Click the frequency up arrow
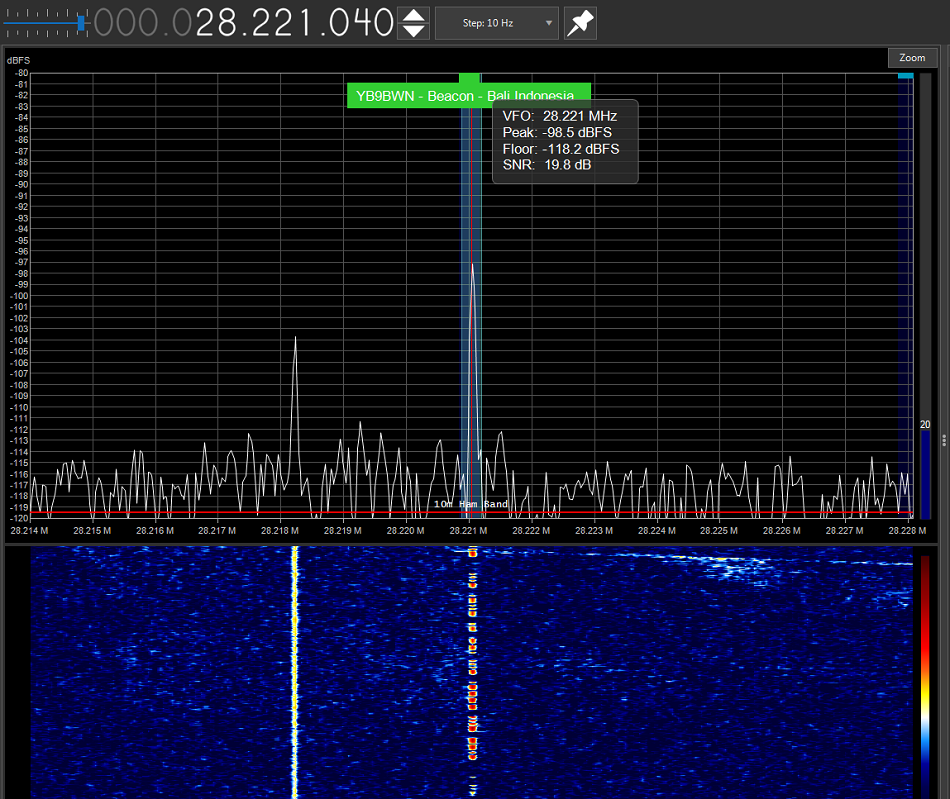This screenshot has height=799, width=950. click(413, 14)
